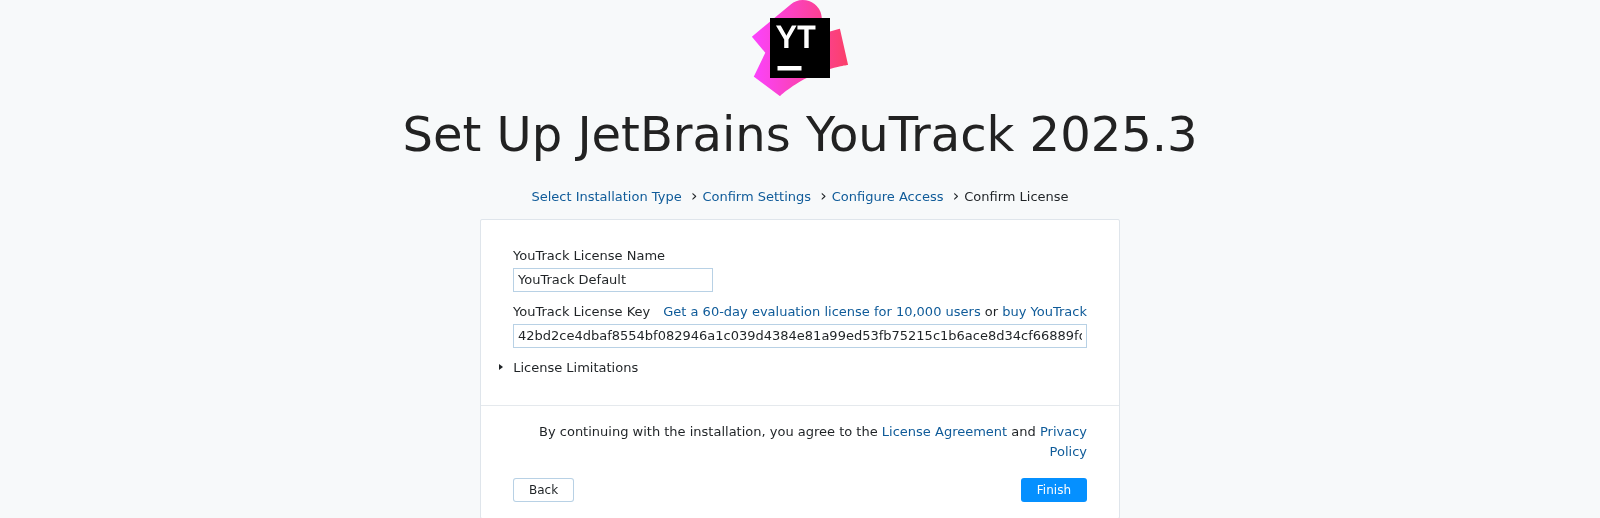Go to Select Installation Type step
Viewport: 1600px width, 518px height.
[606, 197]
